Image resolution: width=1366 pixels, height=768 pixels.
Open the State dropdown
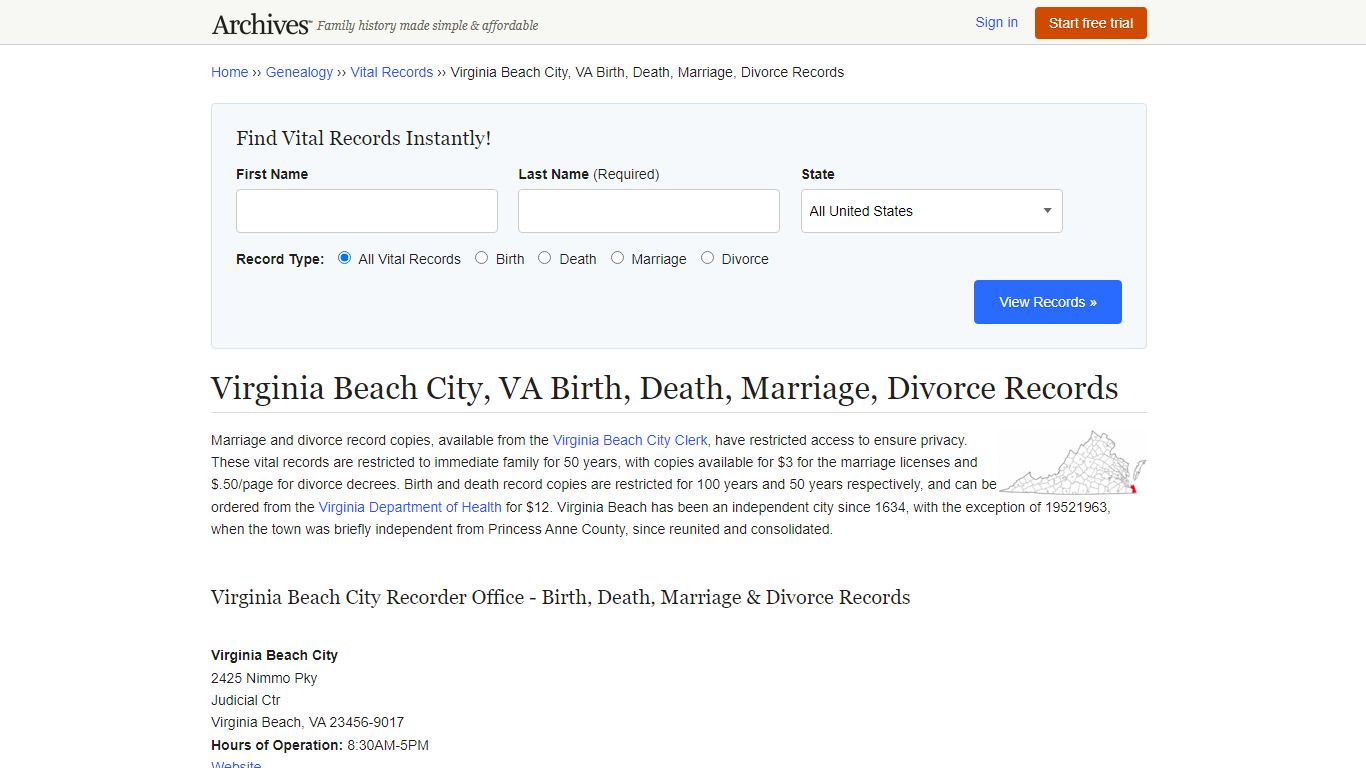(x=931, y=211)
